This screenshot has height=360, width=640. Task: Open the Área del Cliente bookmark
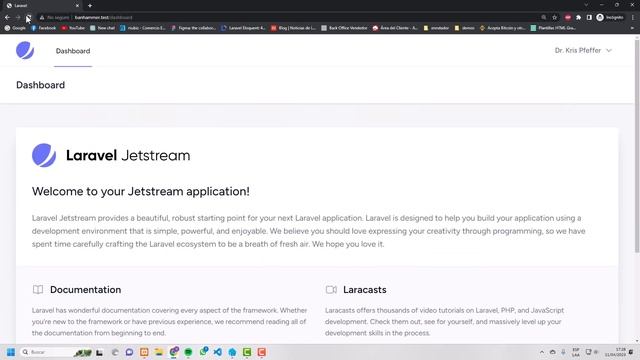click(x=395, y=28)
